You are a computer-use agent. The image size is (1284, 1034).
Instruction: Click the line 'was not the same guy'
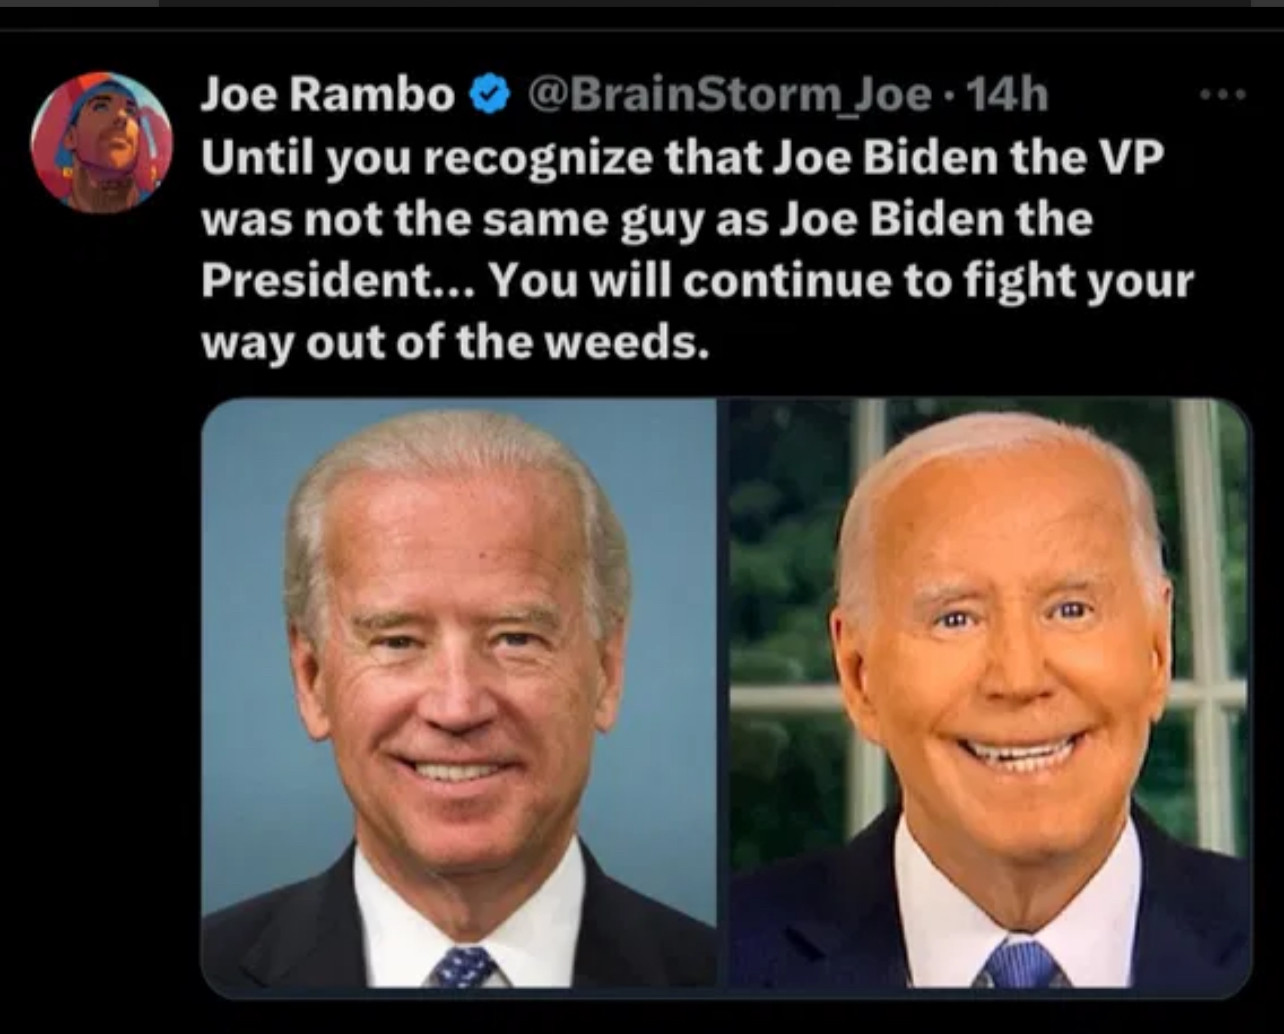coord(647,220)
